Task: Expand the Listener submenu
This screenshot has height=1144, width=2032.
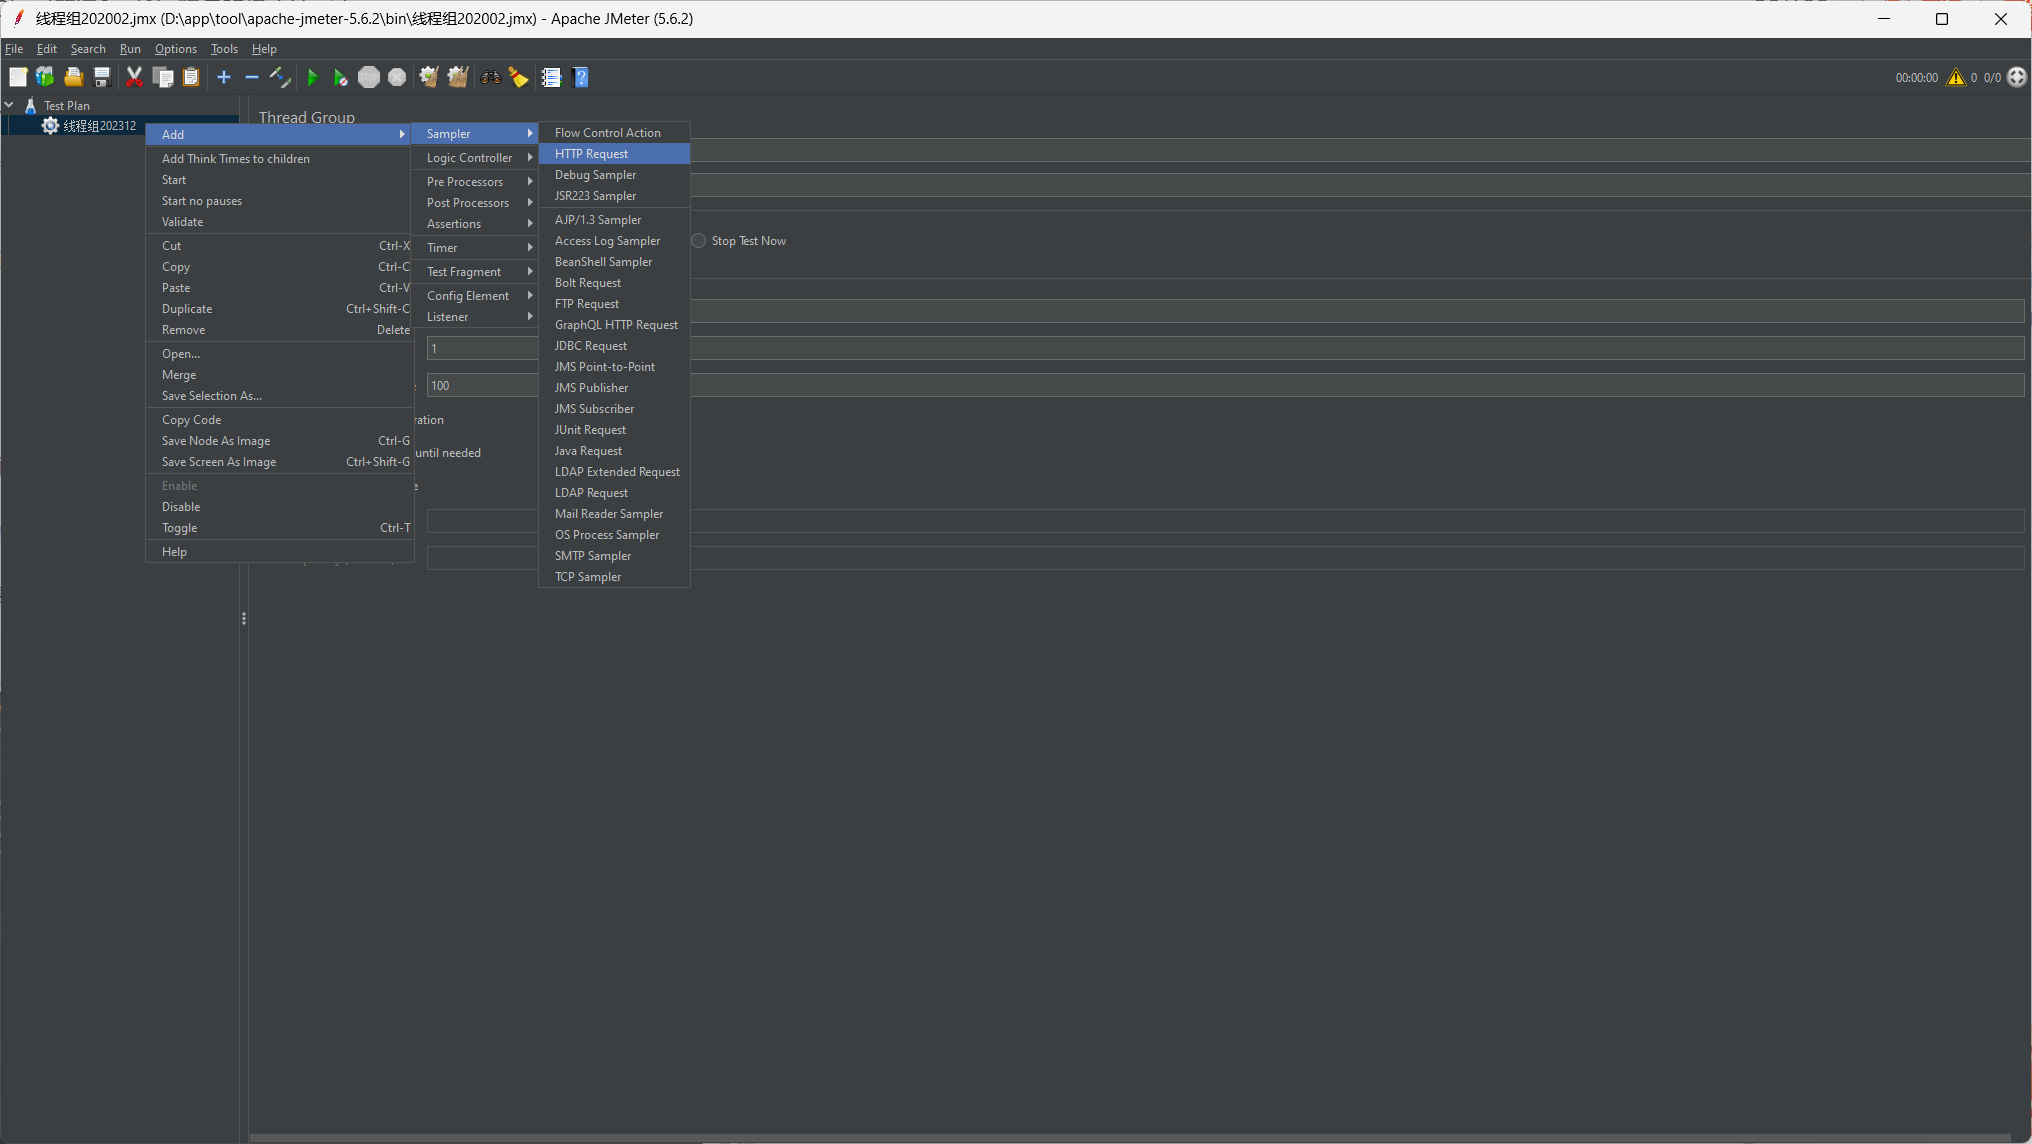Action: tap(474, 316)
